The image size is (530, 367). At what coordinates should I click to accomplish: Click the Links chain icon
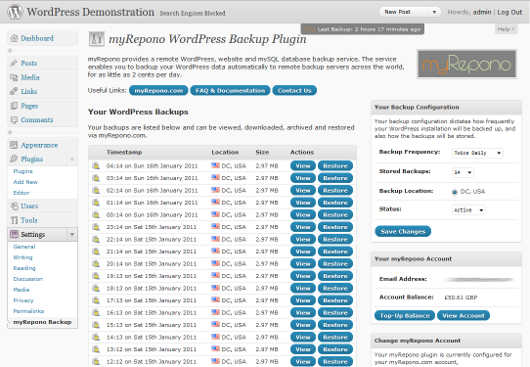(x=14, y=91)
